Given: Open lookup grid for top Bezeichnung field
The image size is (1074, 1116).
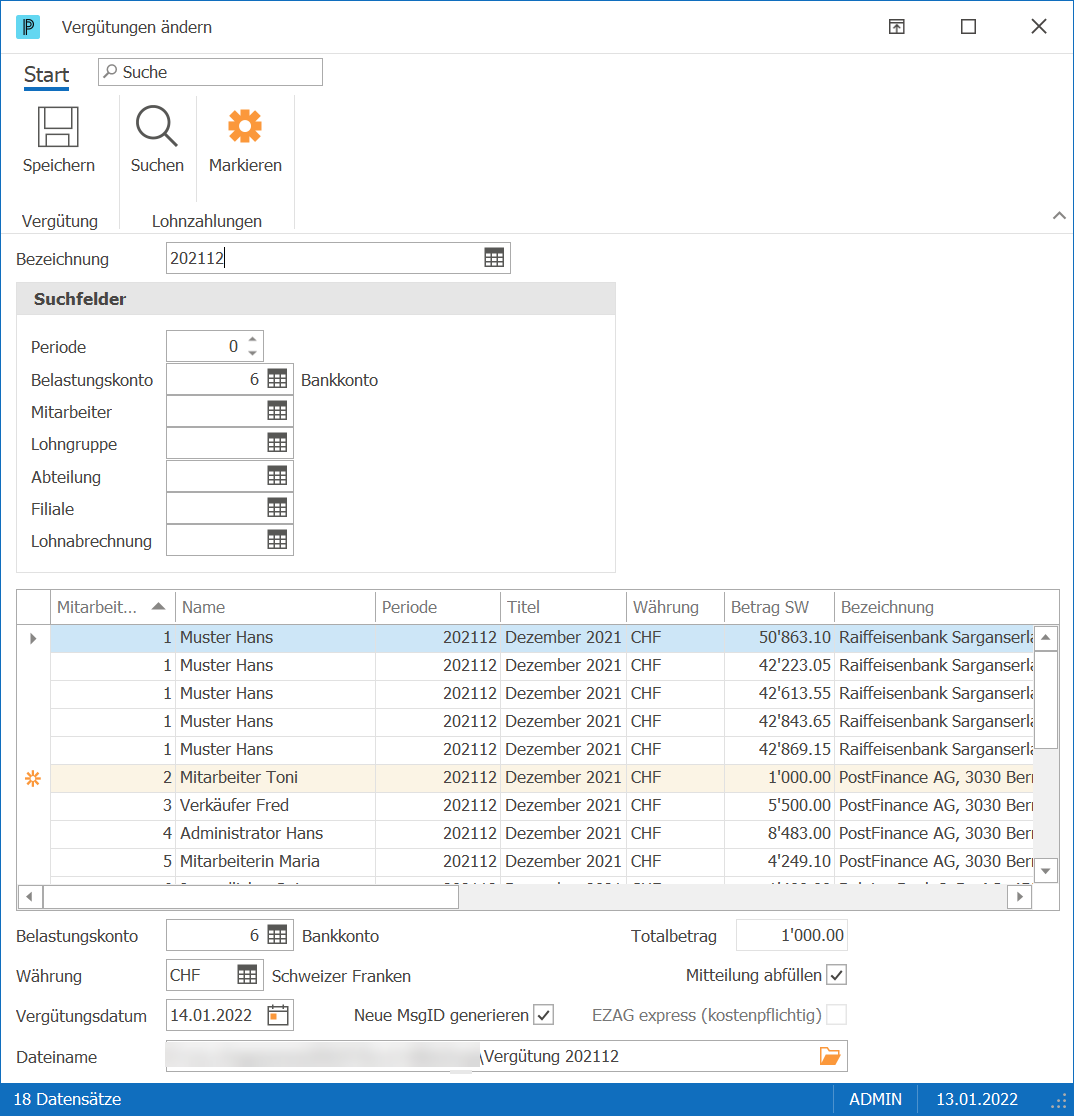Looking at the screenshot, I should pos(494,258).
